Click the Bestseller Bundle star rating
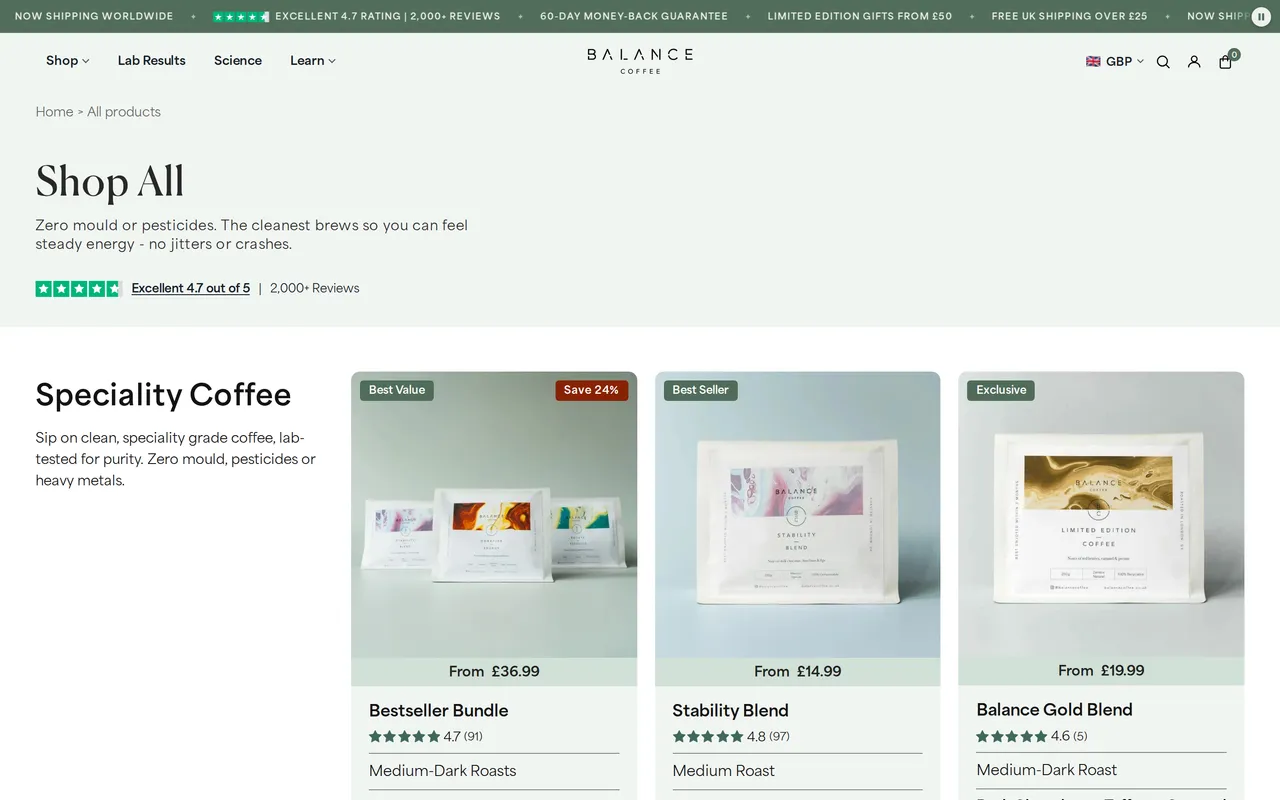The image size is (1280, 800). coord(404,736)
